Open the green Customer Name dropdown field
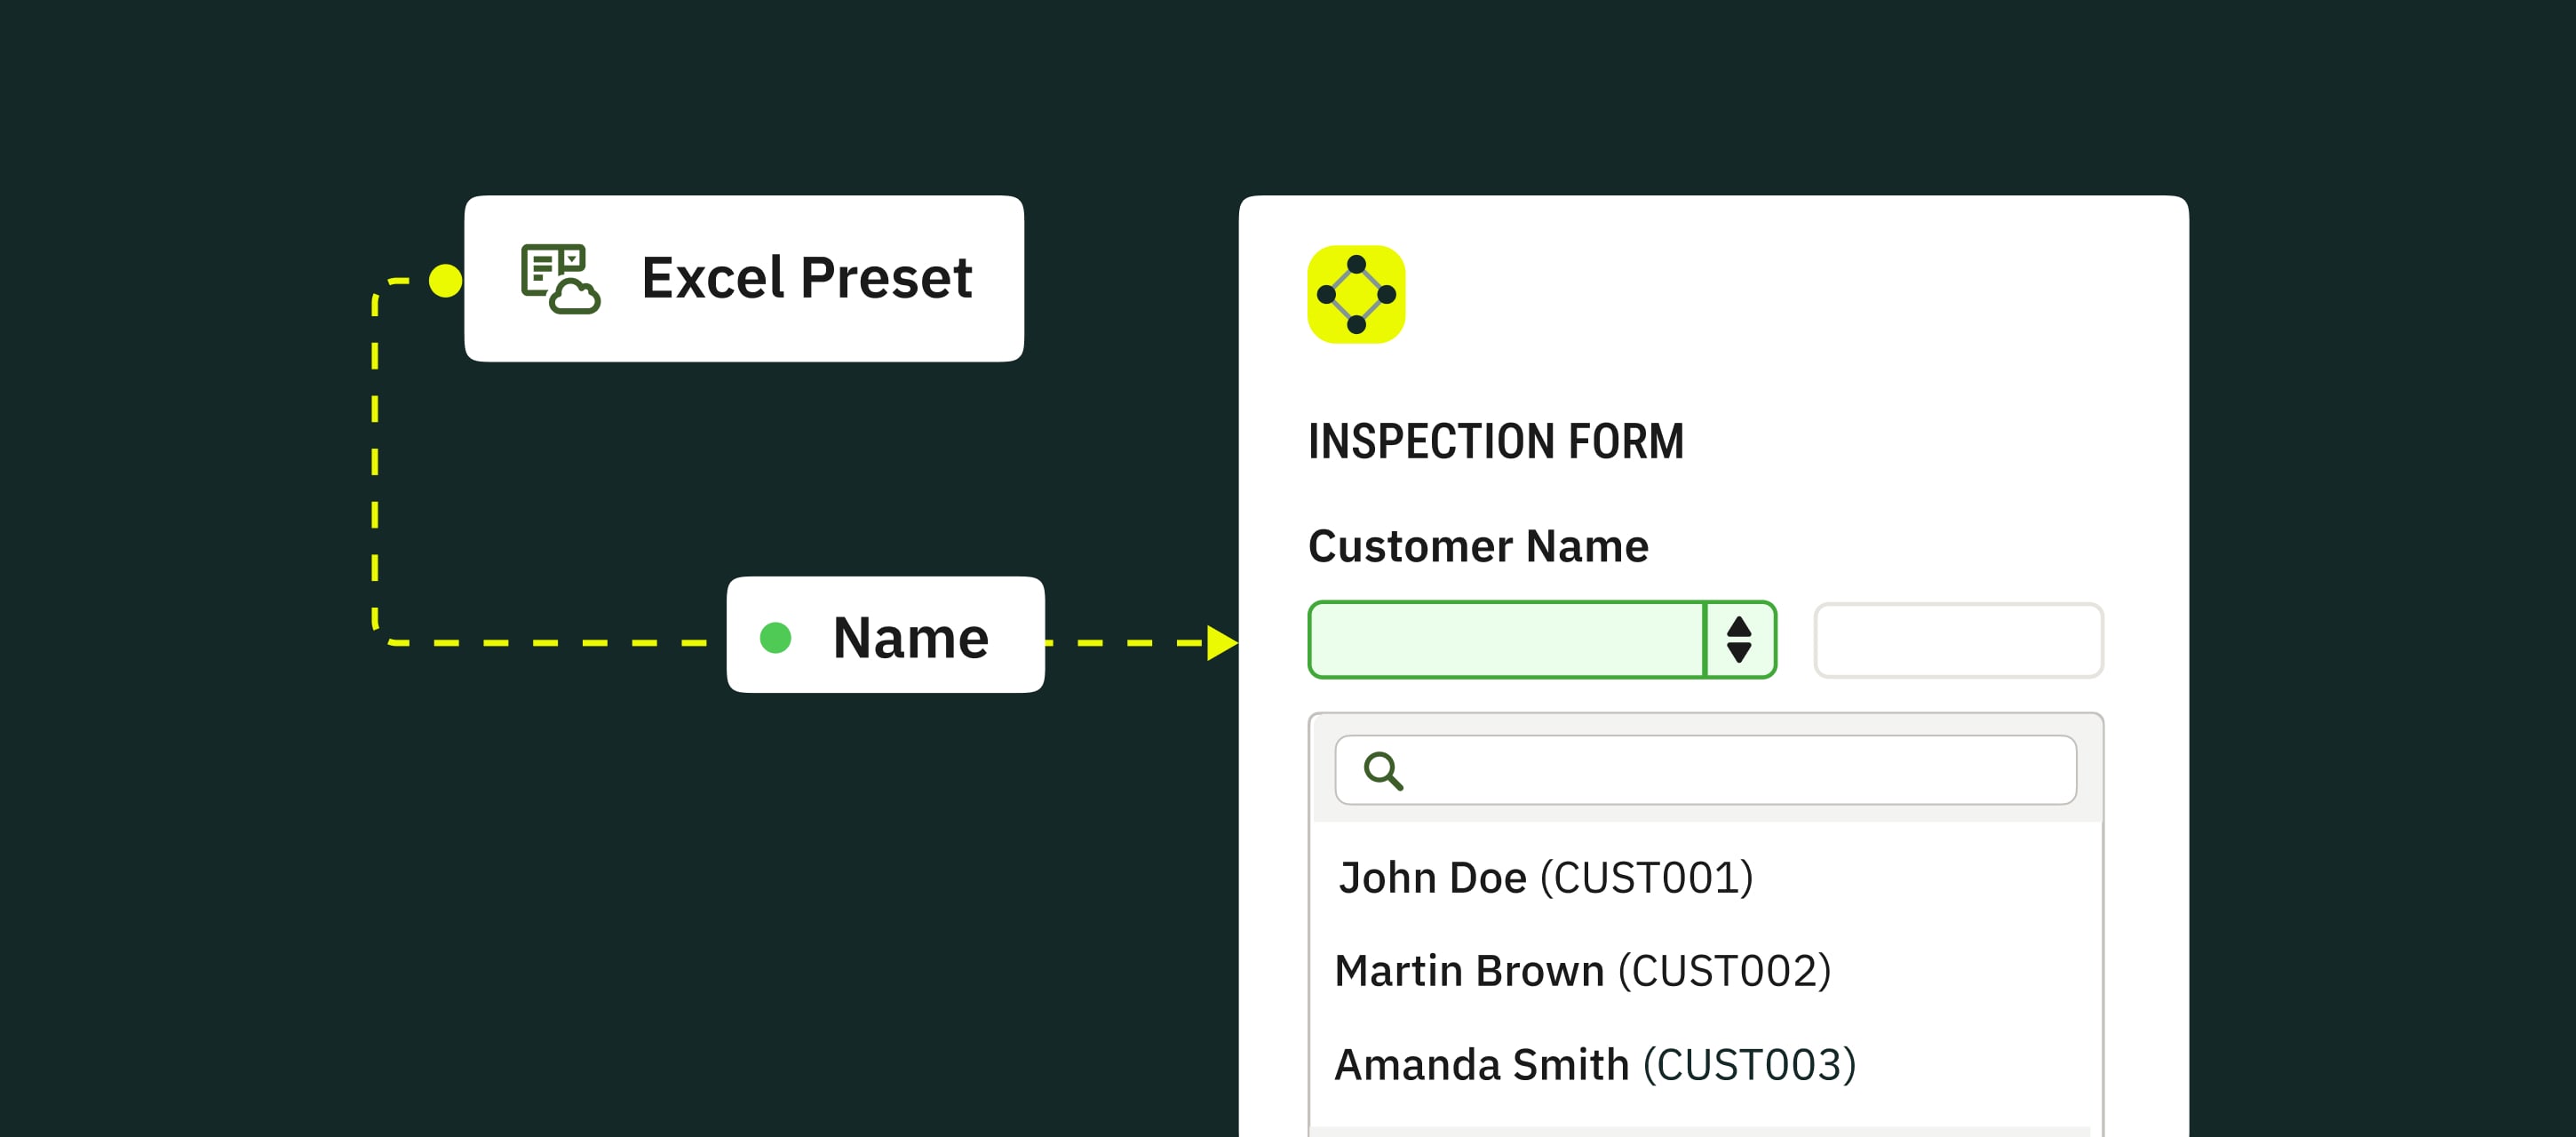The width and height of the screenshot is (2576, 1137). pos(1506,640)
